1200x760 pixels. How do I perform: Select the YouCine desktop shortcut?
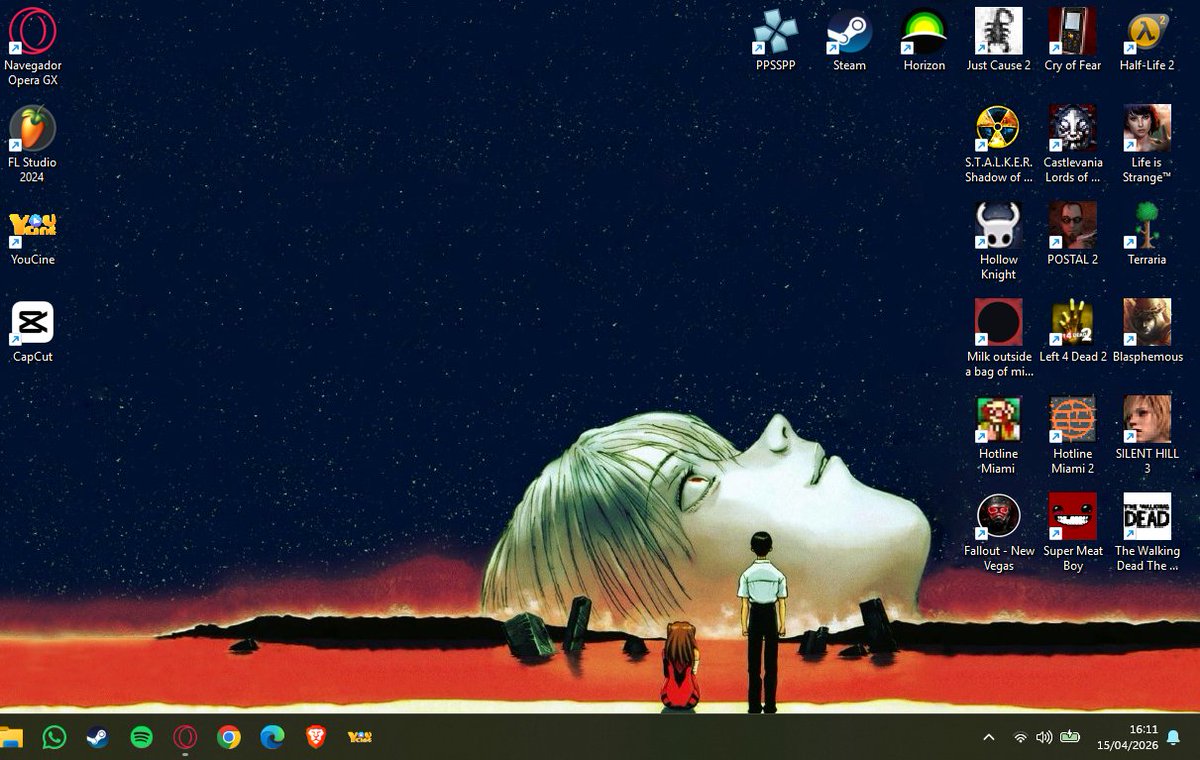click(32, 234)
